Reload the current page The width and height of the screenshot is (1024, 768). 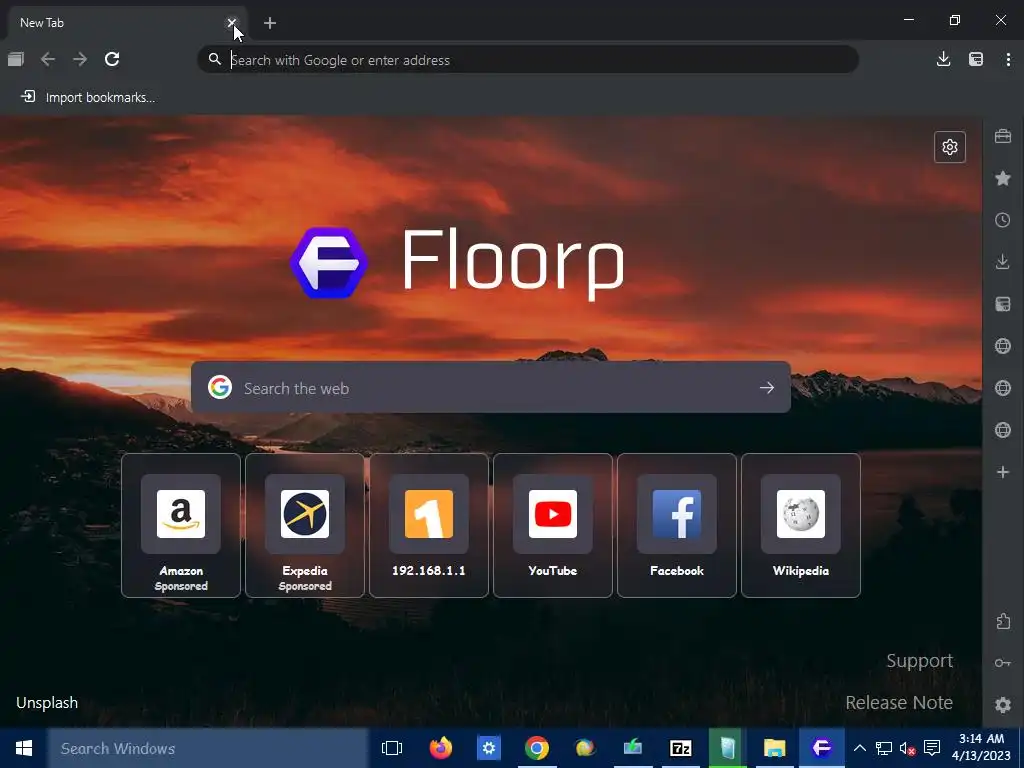click(x=112, y=59)
